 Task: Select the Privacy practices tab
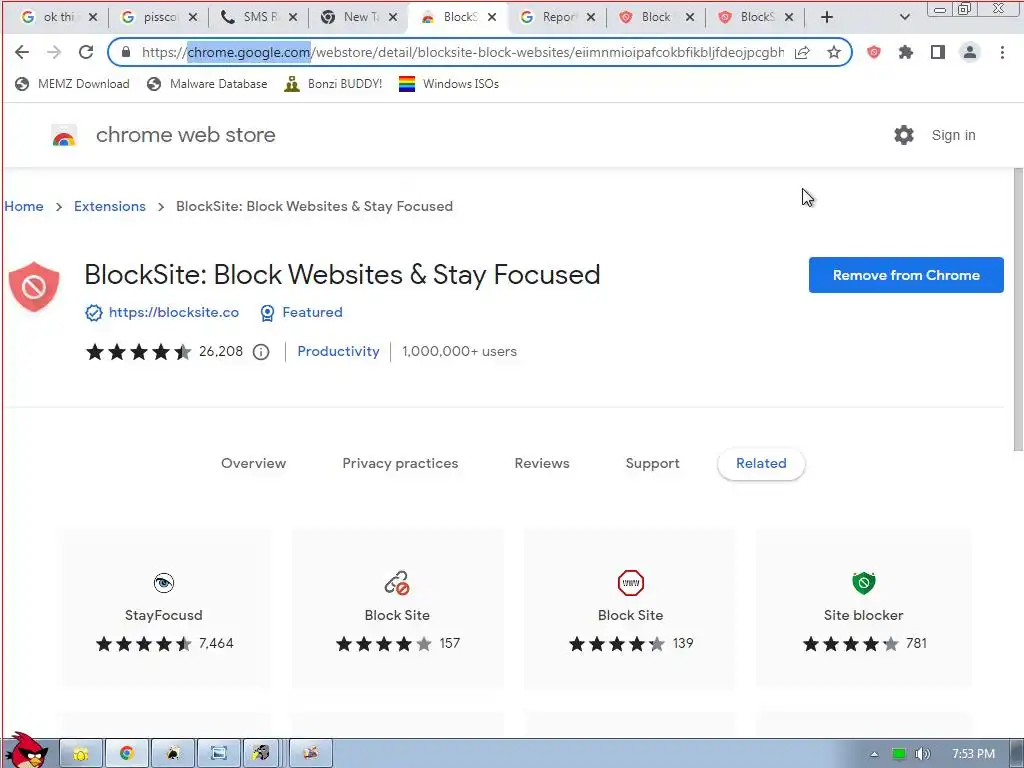coord(400,464)
